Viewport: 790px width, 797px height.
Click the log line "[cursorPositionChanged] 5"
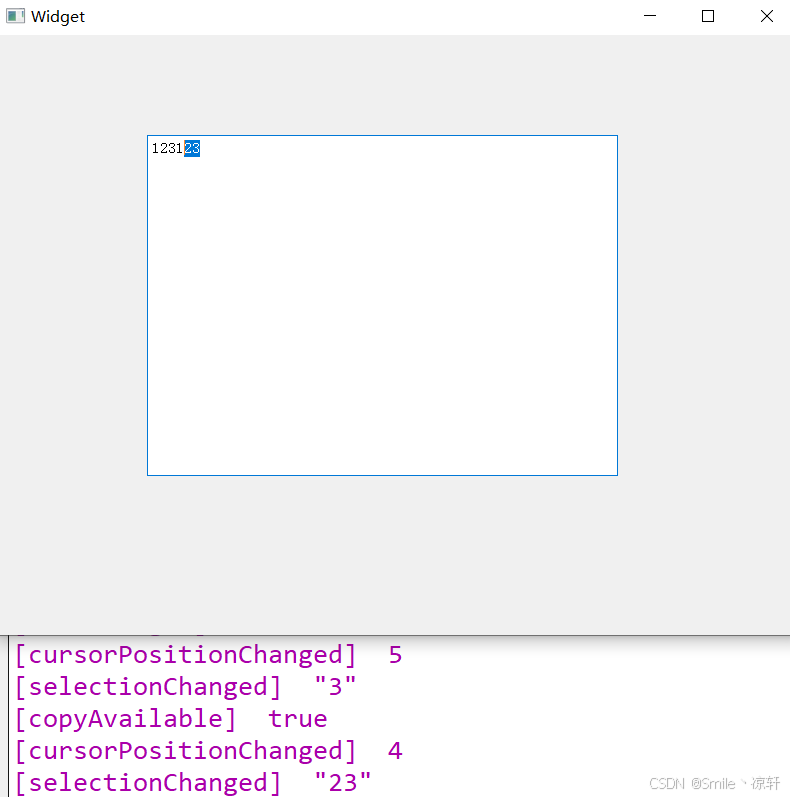click(208, 655)
